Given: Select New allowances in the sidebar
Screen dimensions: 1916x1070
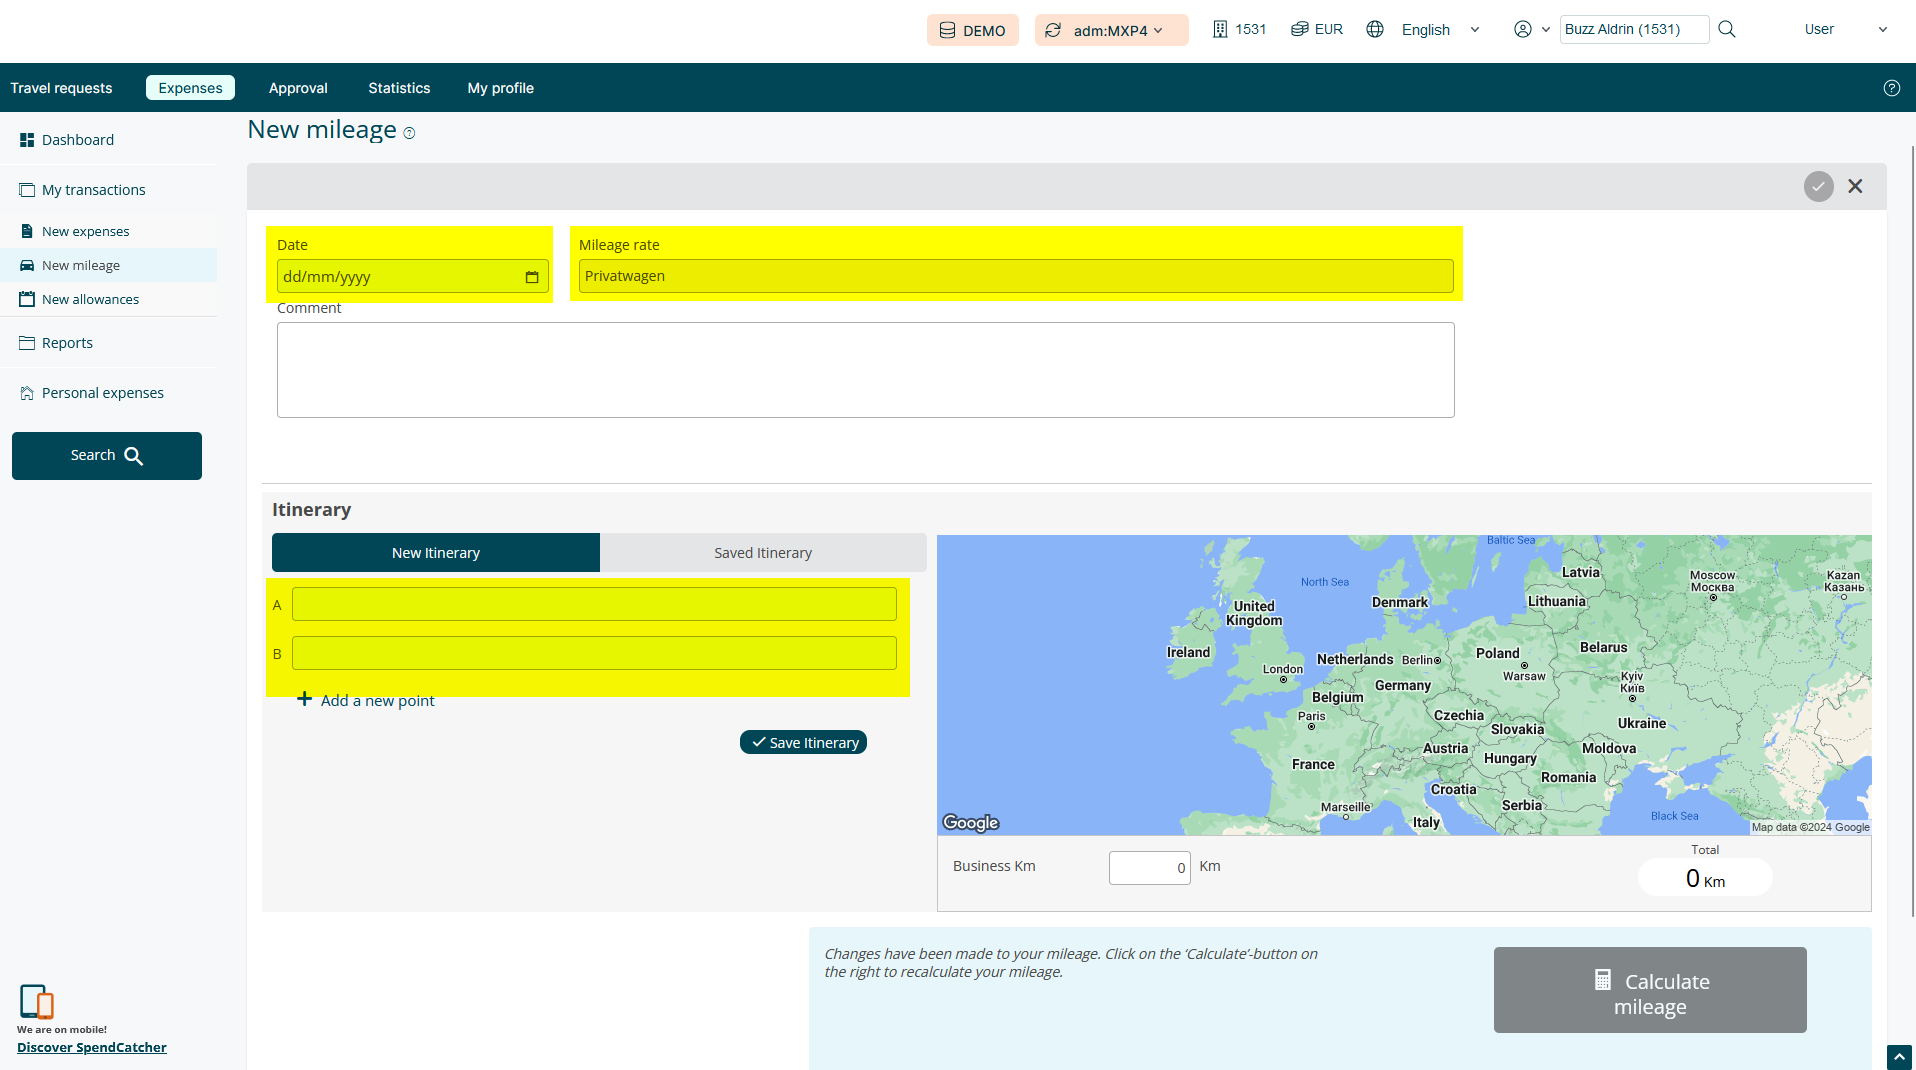Looking at the screenshot, I should 90,299.
